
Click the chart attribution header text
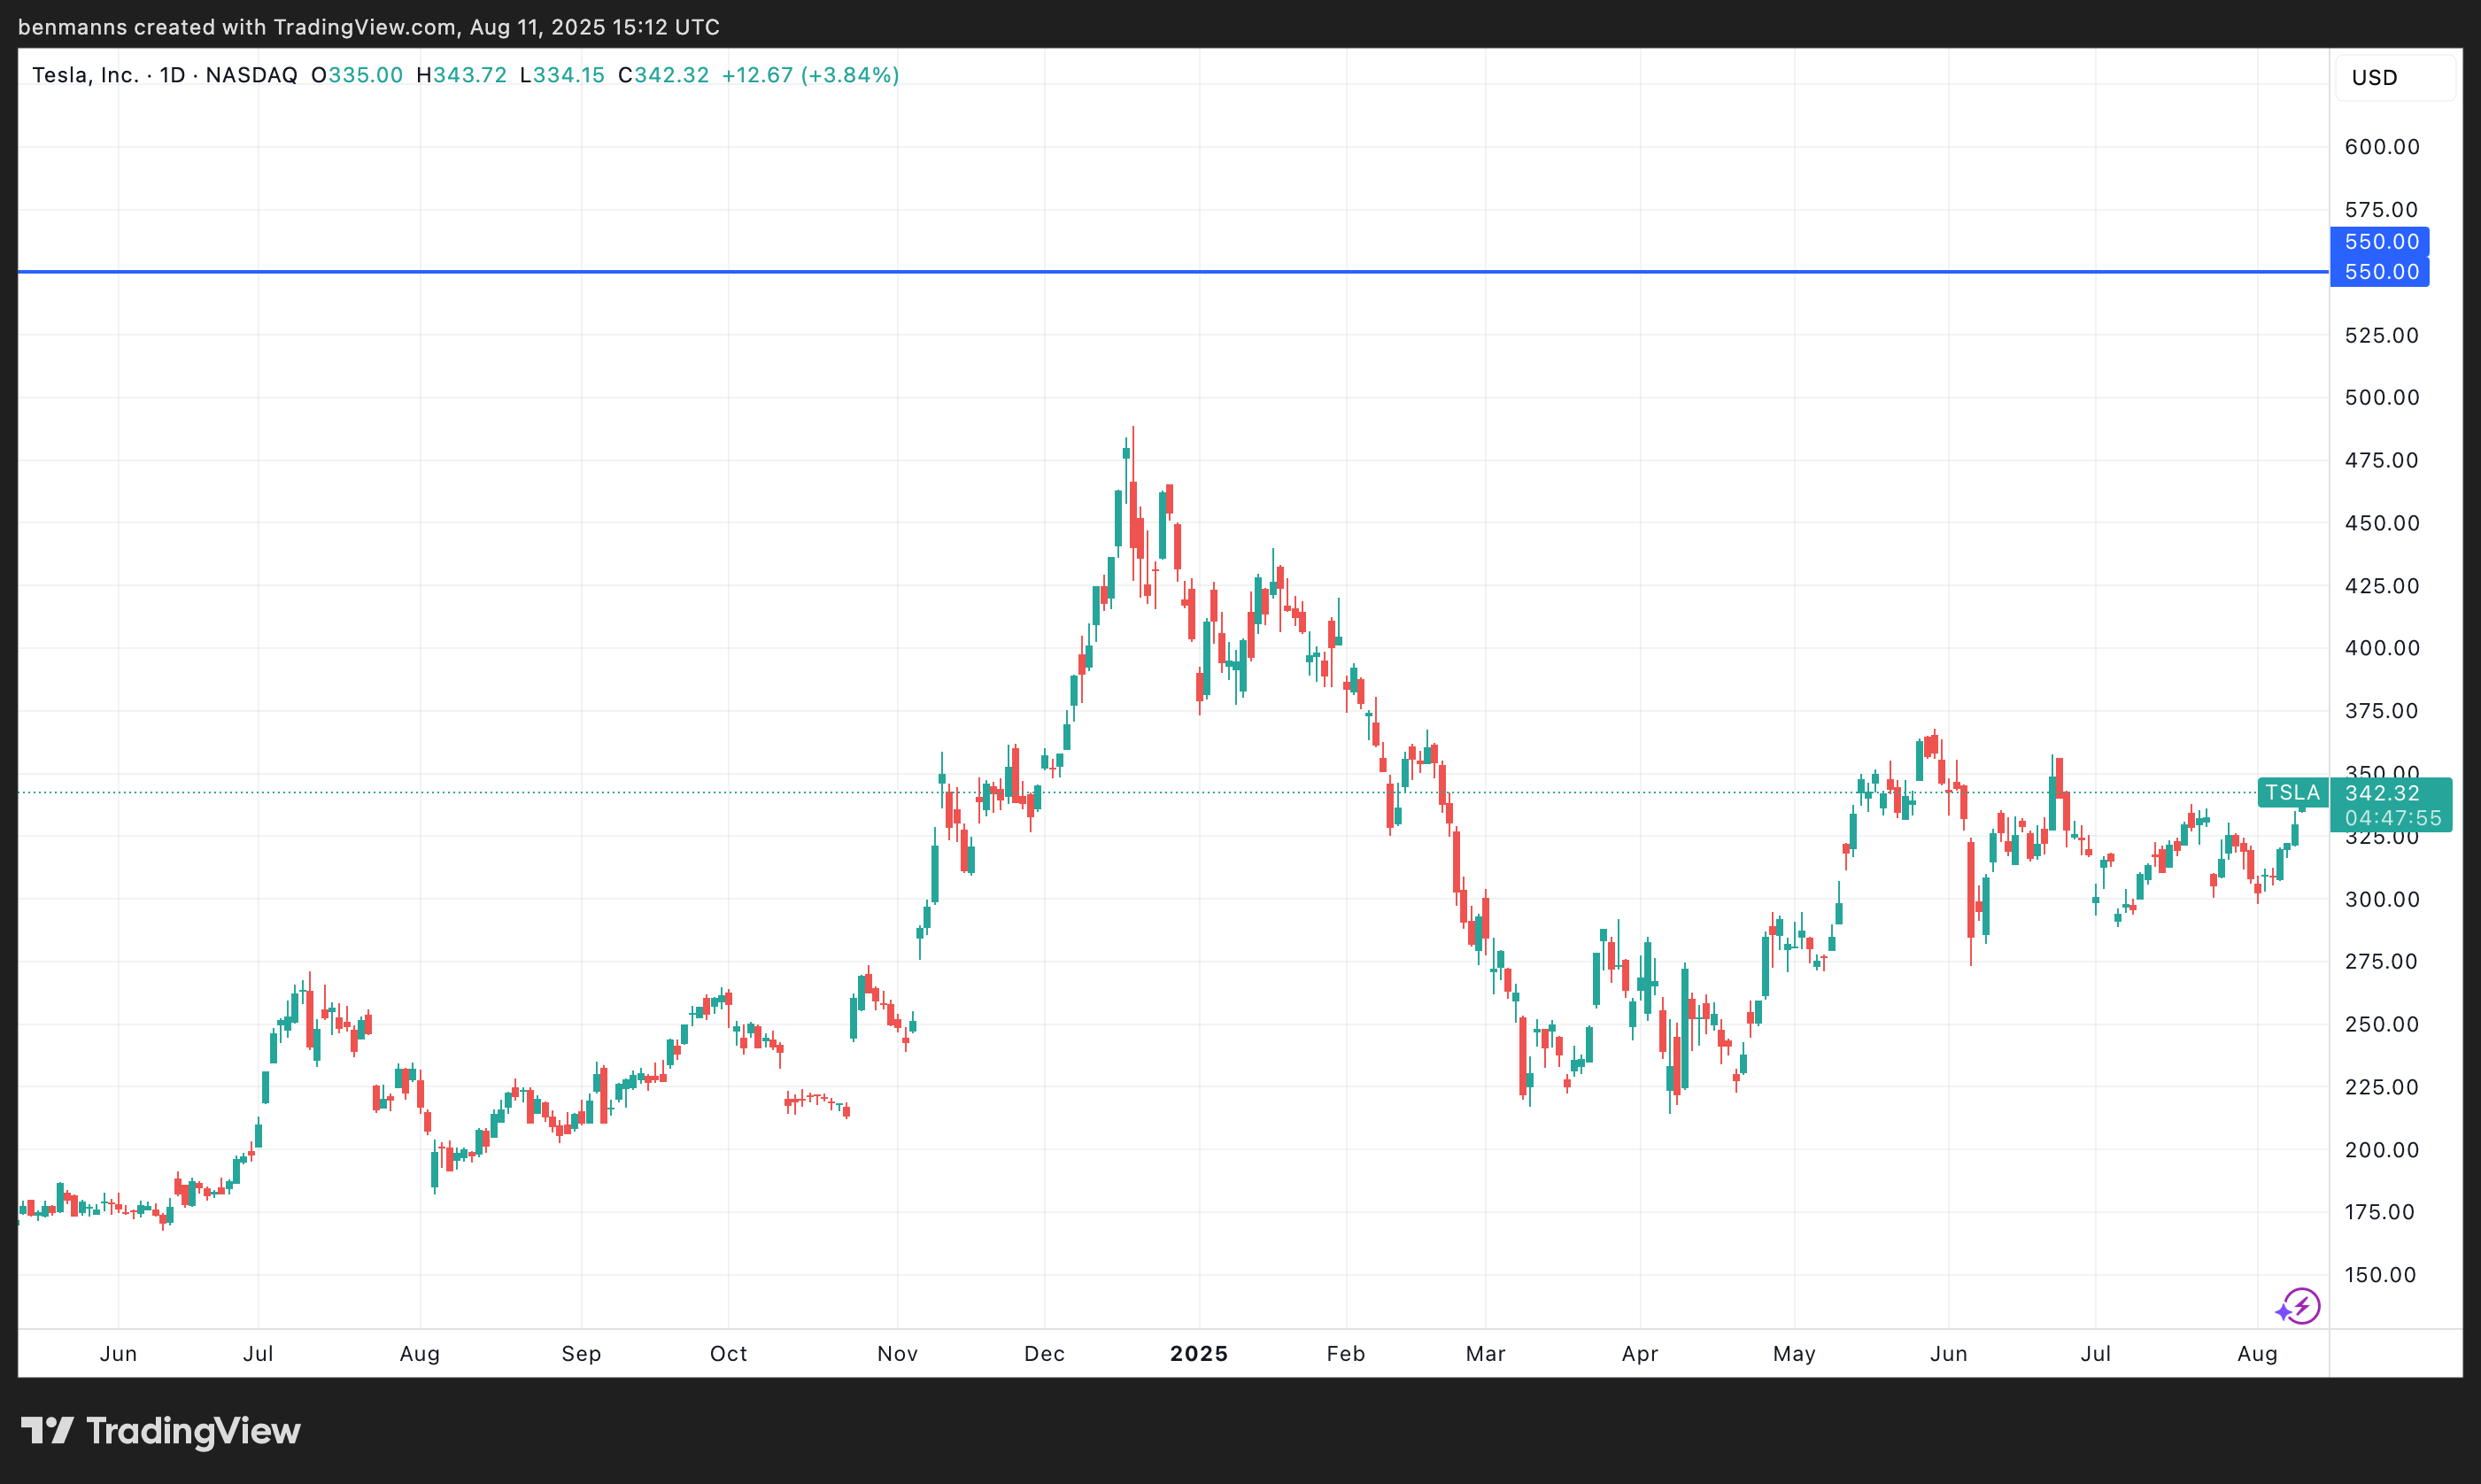pos(369,27)
